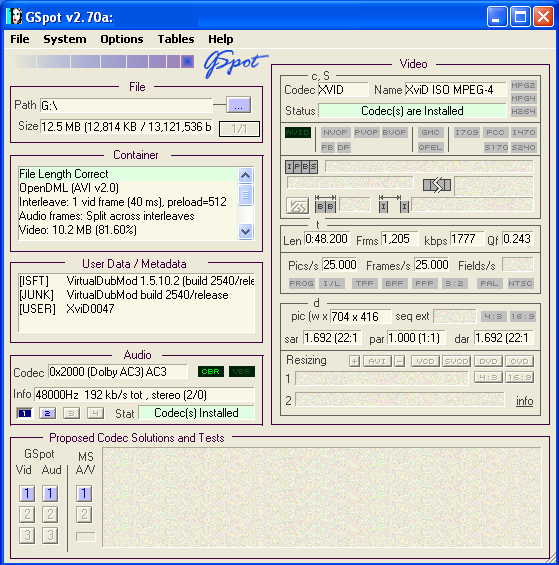
Task: Click GSpot Vid test button 2
Action: tap(27, 514)
